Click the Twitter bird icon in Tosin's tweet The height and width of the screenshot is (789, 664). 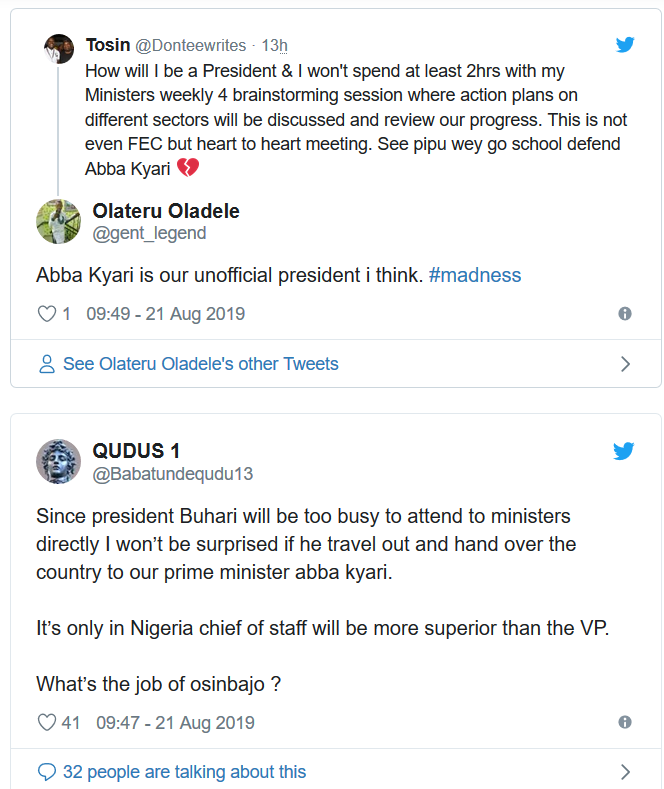625,45
